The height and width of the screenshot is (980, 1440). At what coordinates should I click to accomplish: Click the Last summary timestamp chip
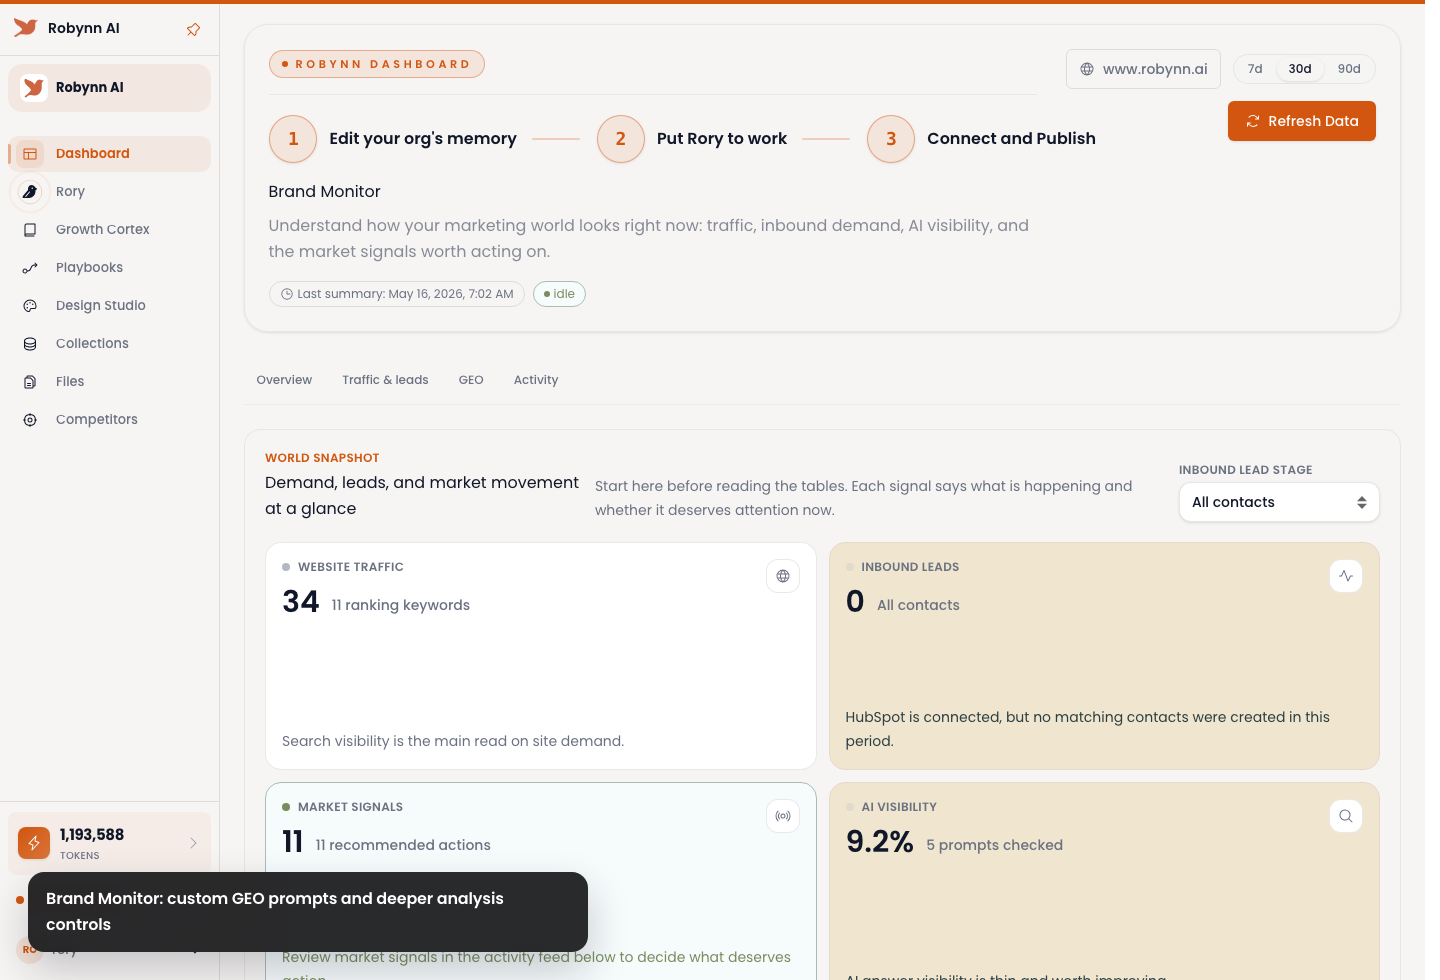click(x=397, y=294)
